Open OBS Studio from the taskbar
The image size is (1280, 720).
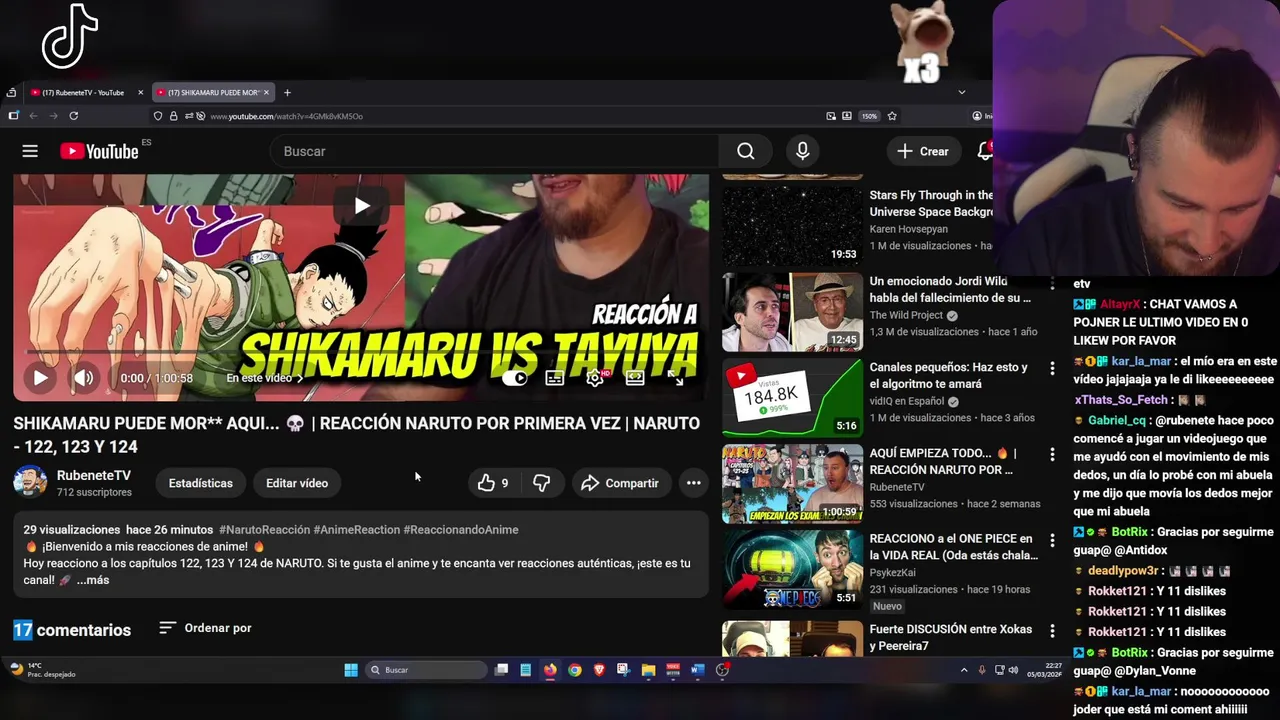[722, 670]
